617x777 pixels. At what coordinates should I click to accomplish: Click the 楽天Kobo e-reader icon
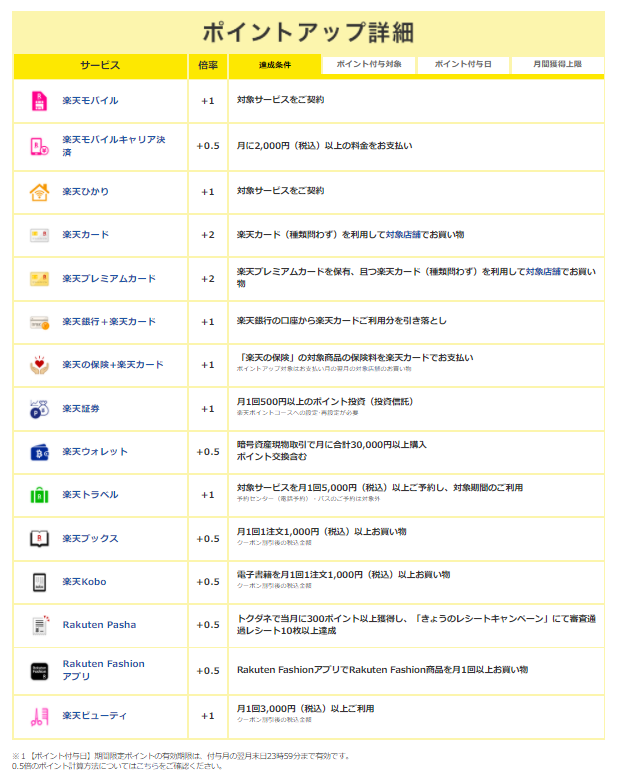[x=39, y=582]
